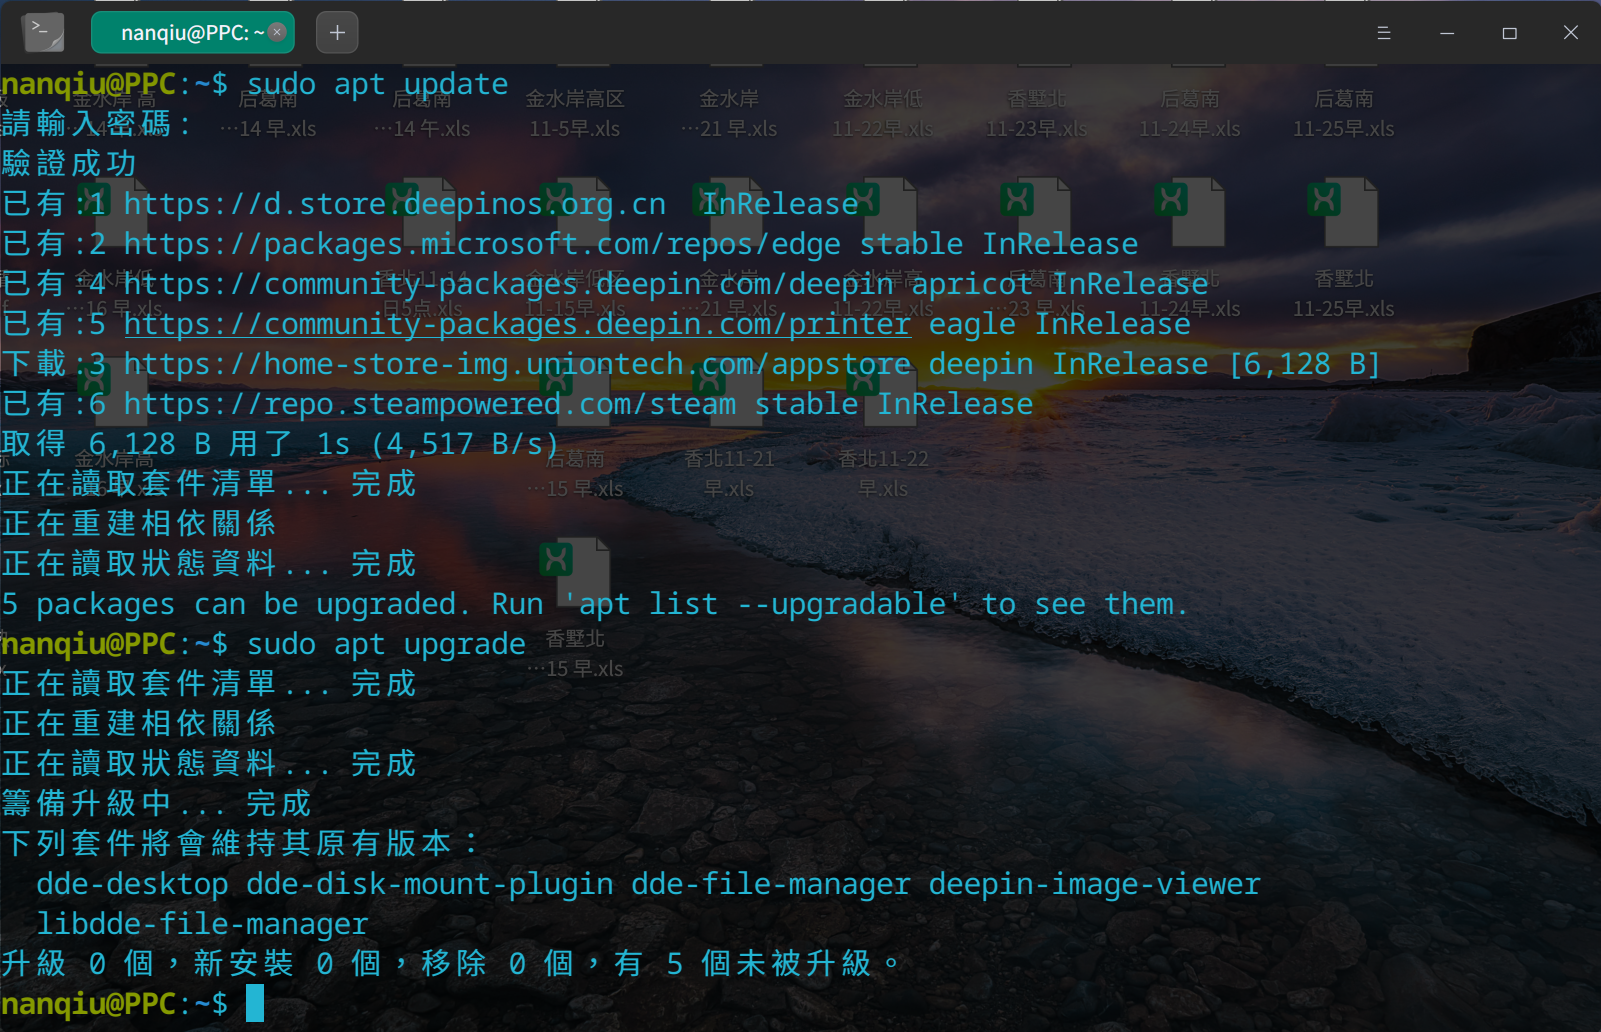Click the d.store.deepinos.org.cn URL

395,204
